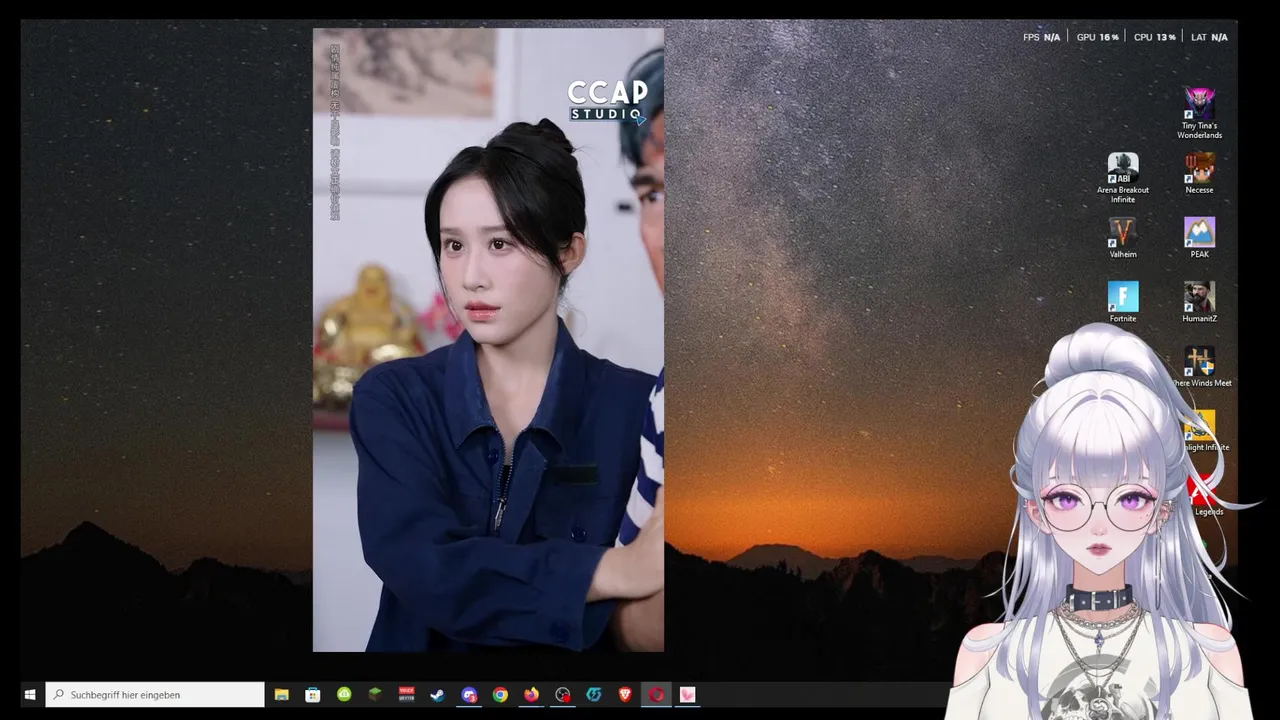The image size is (1280, 720).
Task: Click the 'CPU 13%' overlay readout
Action: pyautogui.click(x=1154, y=37)
